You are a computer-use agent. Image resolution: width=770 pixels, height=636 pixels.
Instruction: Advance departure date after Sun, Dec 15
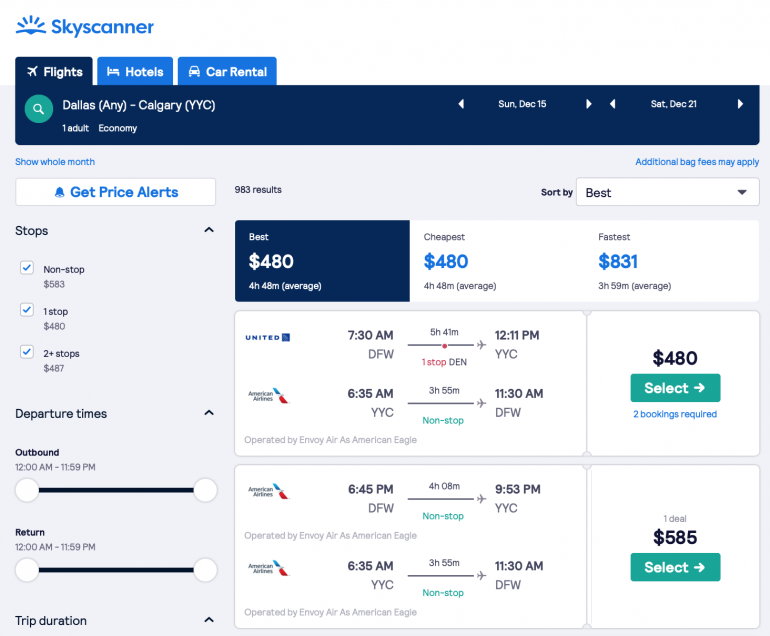589,104
